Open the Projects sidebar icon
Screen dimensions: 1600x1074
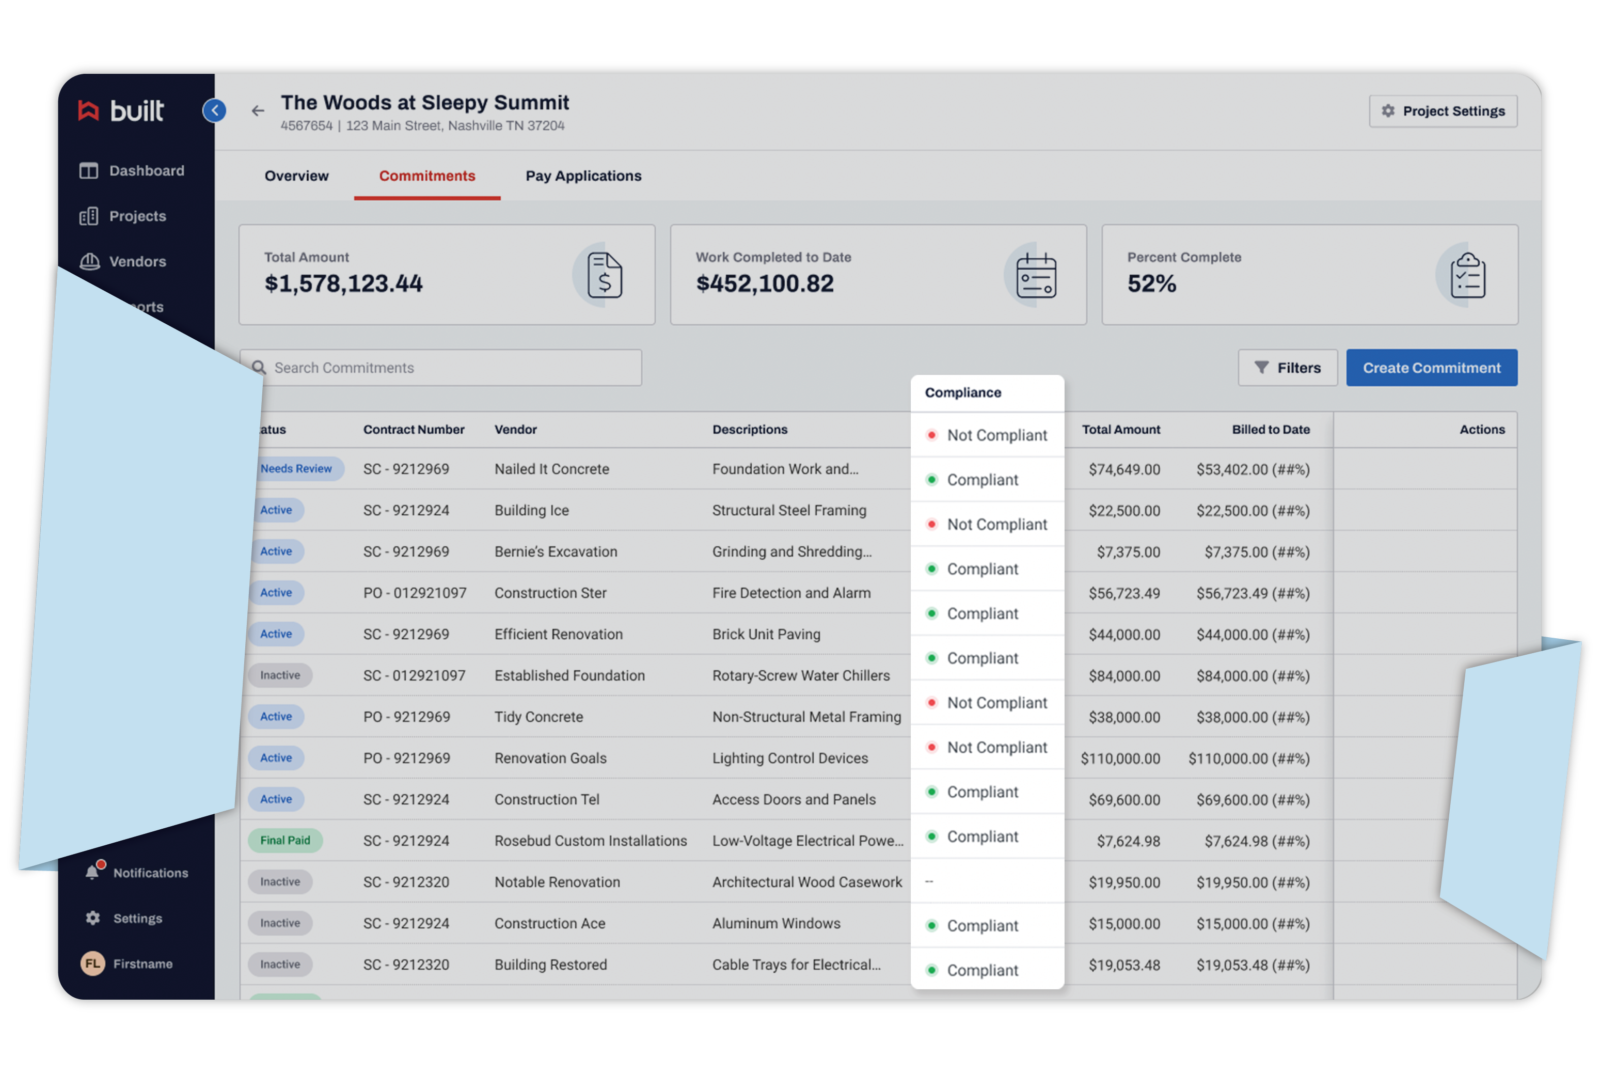click(x=89, y=216)
